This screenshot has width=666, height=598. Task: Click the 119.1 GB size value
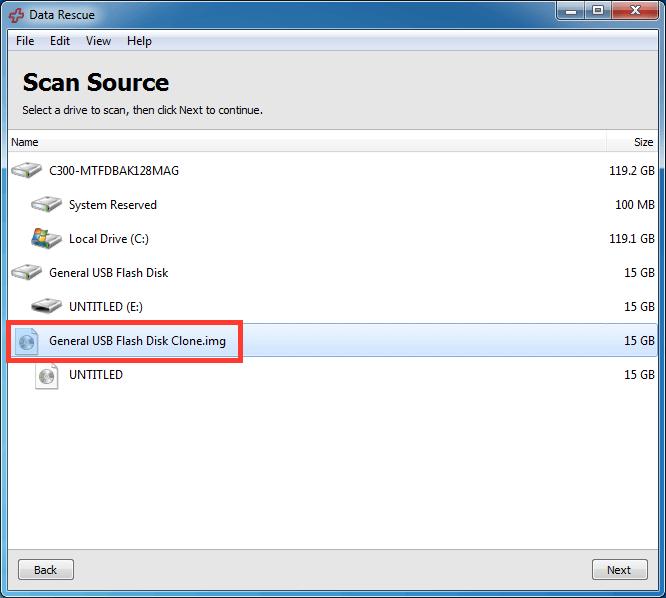(x=632, y=239)
